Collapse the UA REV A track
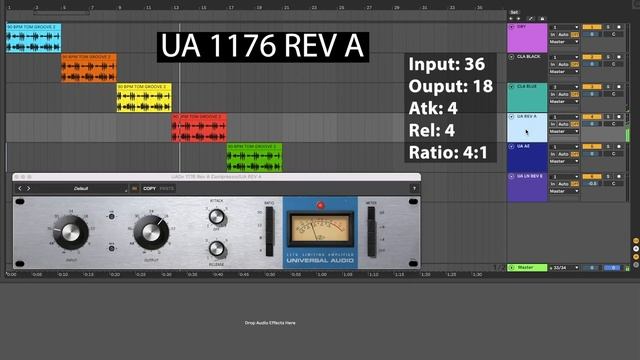 click(x=511, y=117)
